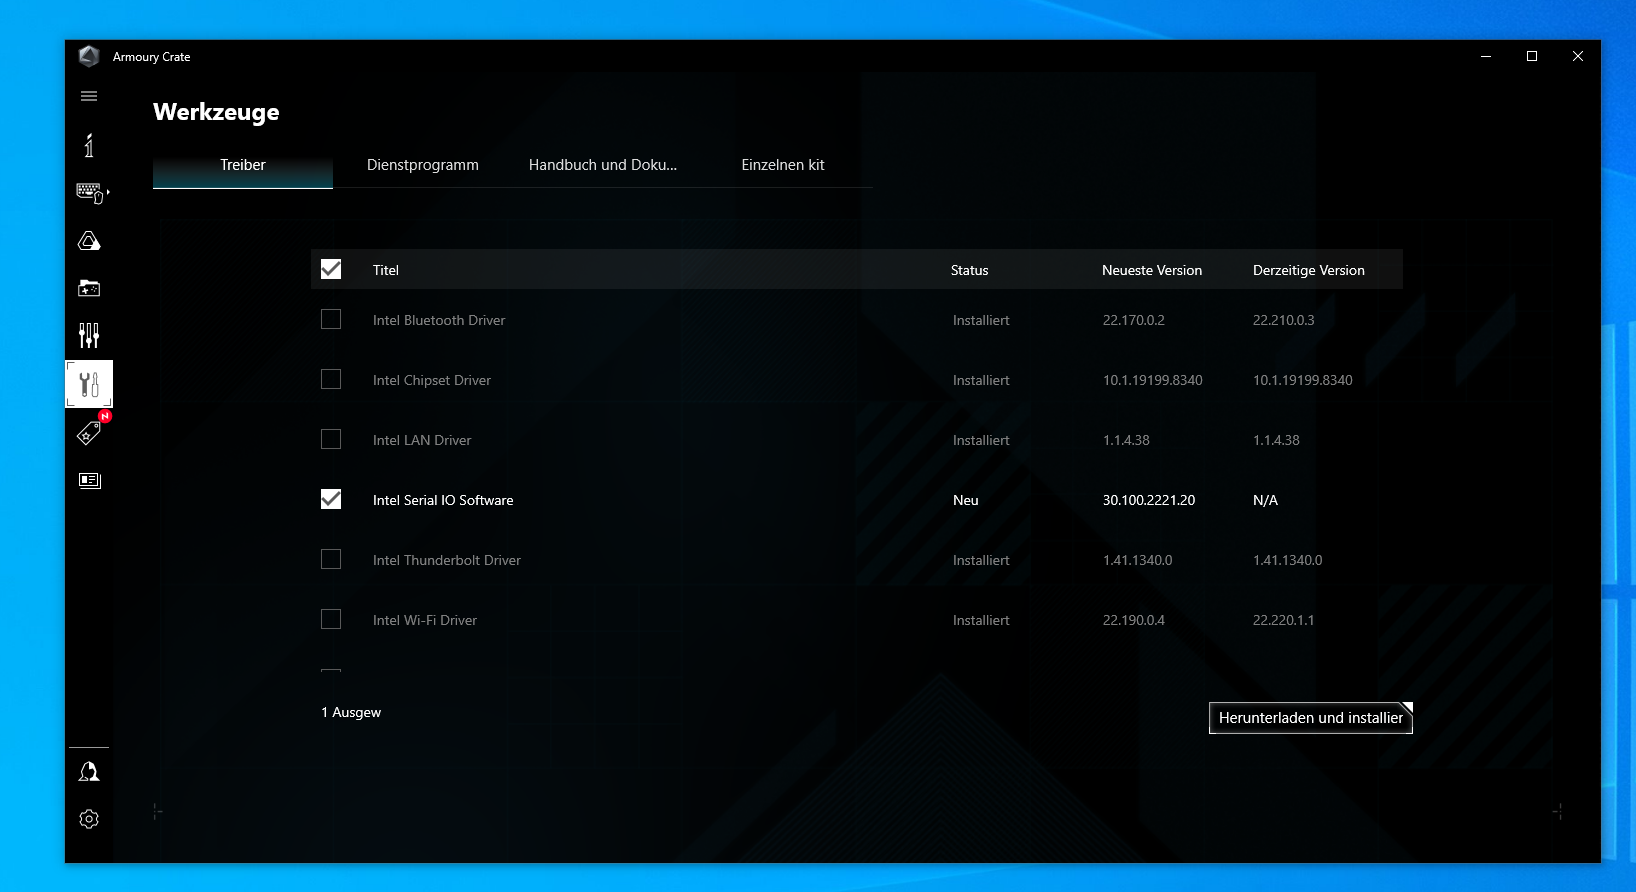This screenshot has height=892, width=1636.
Task: Click Installiert status of Intel LAN Driver
Action: pos(981,440)
